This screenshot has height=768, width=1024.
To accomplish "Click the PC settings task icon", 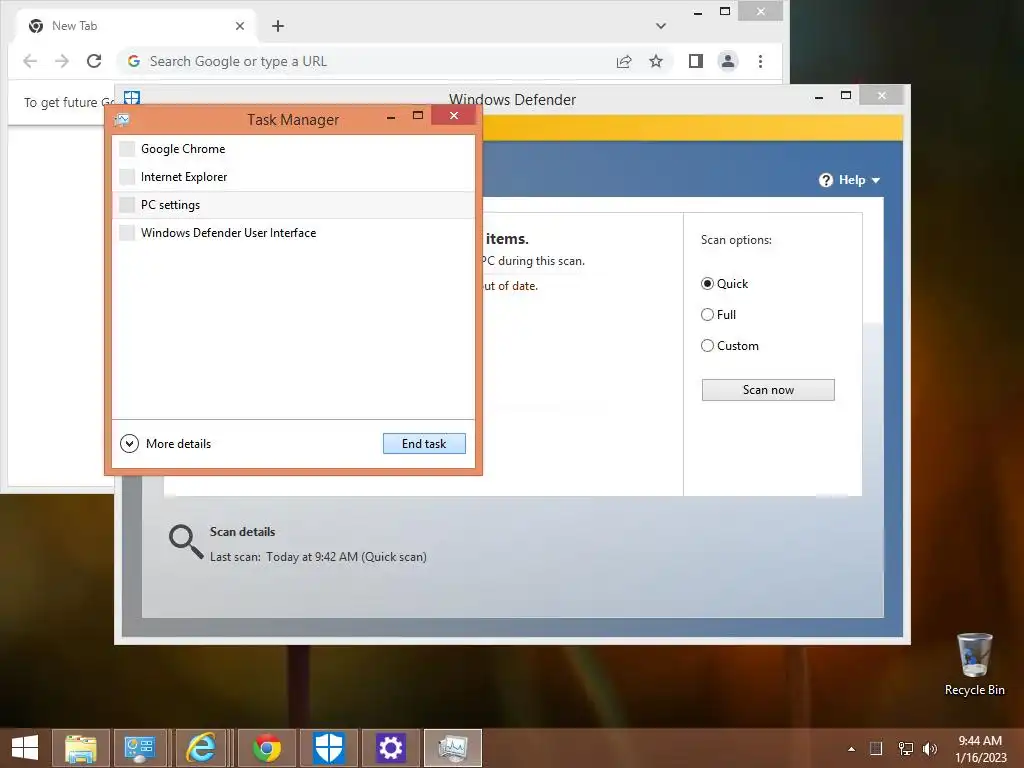I will (127, 205).
